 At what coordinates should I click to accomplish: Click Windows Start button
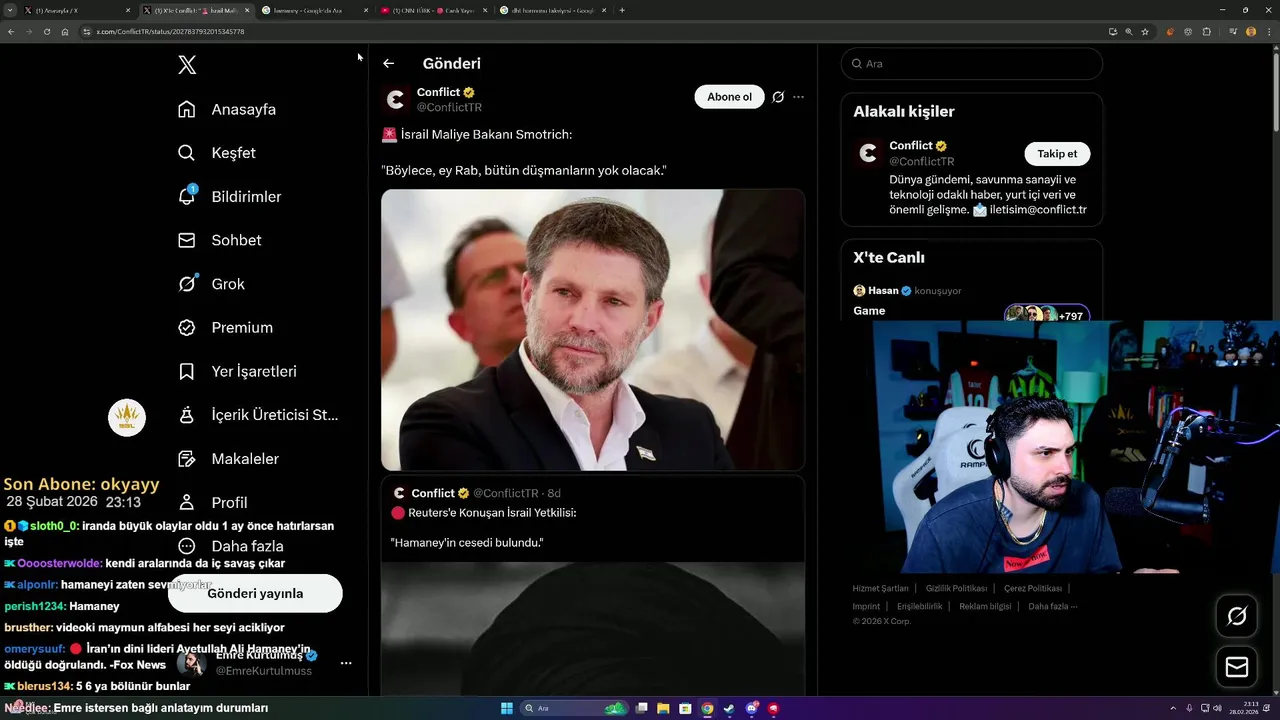(507, 708)
